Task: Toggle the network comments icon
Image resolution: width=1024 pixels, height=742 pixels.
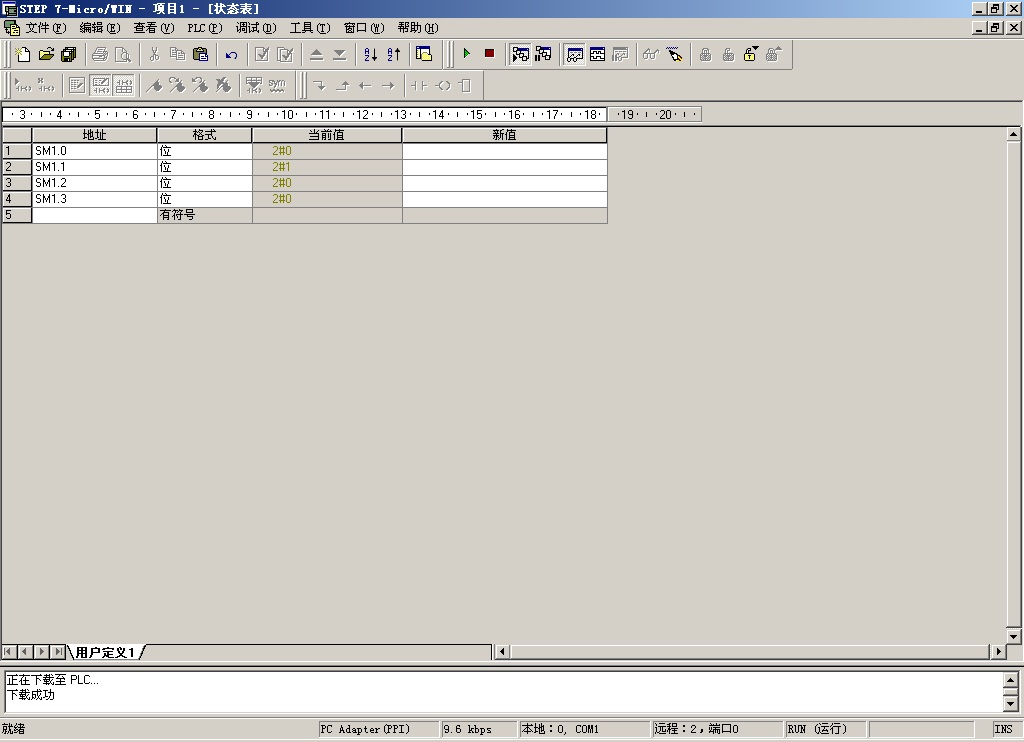Action: [101, 86]
